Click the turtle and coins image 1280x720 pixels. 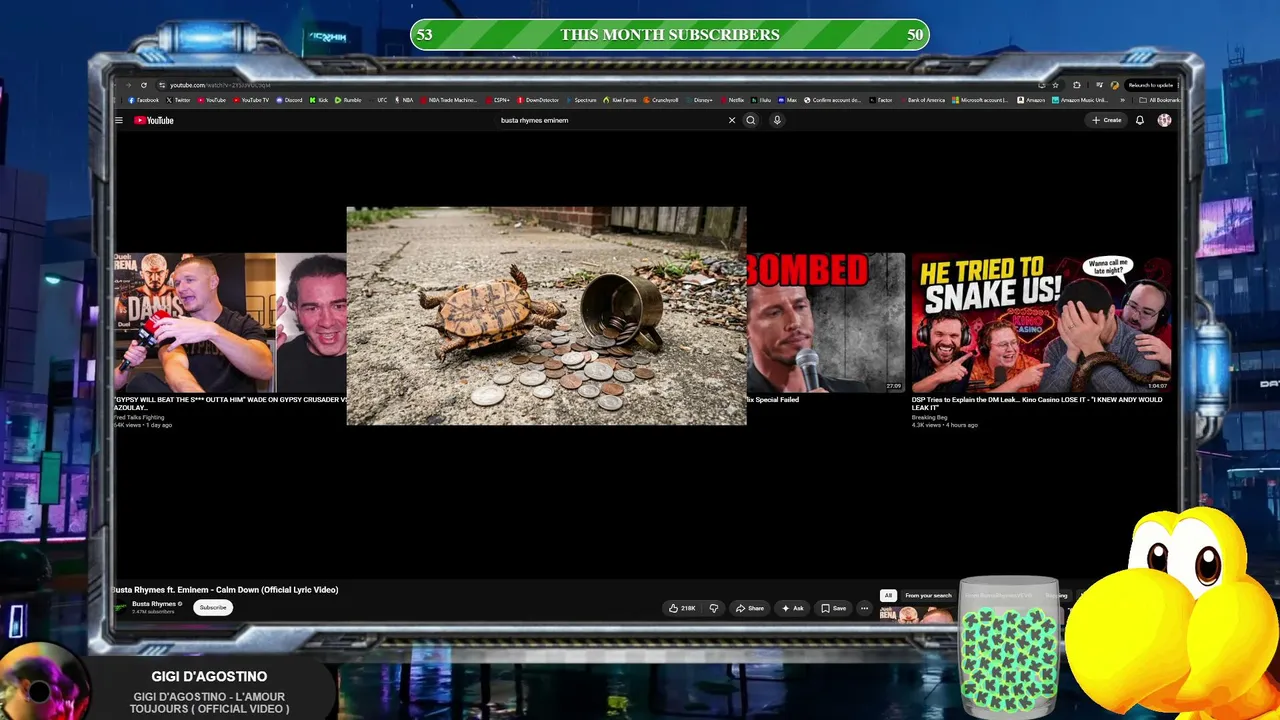tap(546, 316)
